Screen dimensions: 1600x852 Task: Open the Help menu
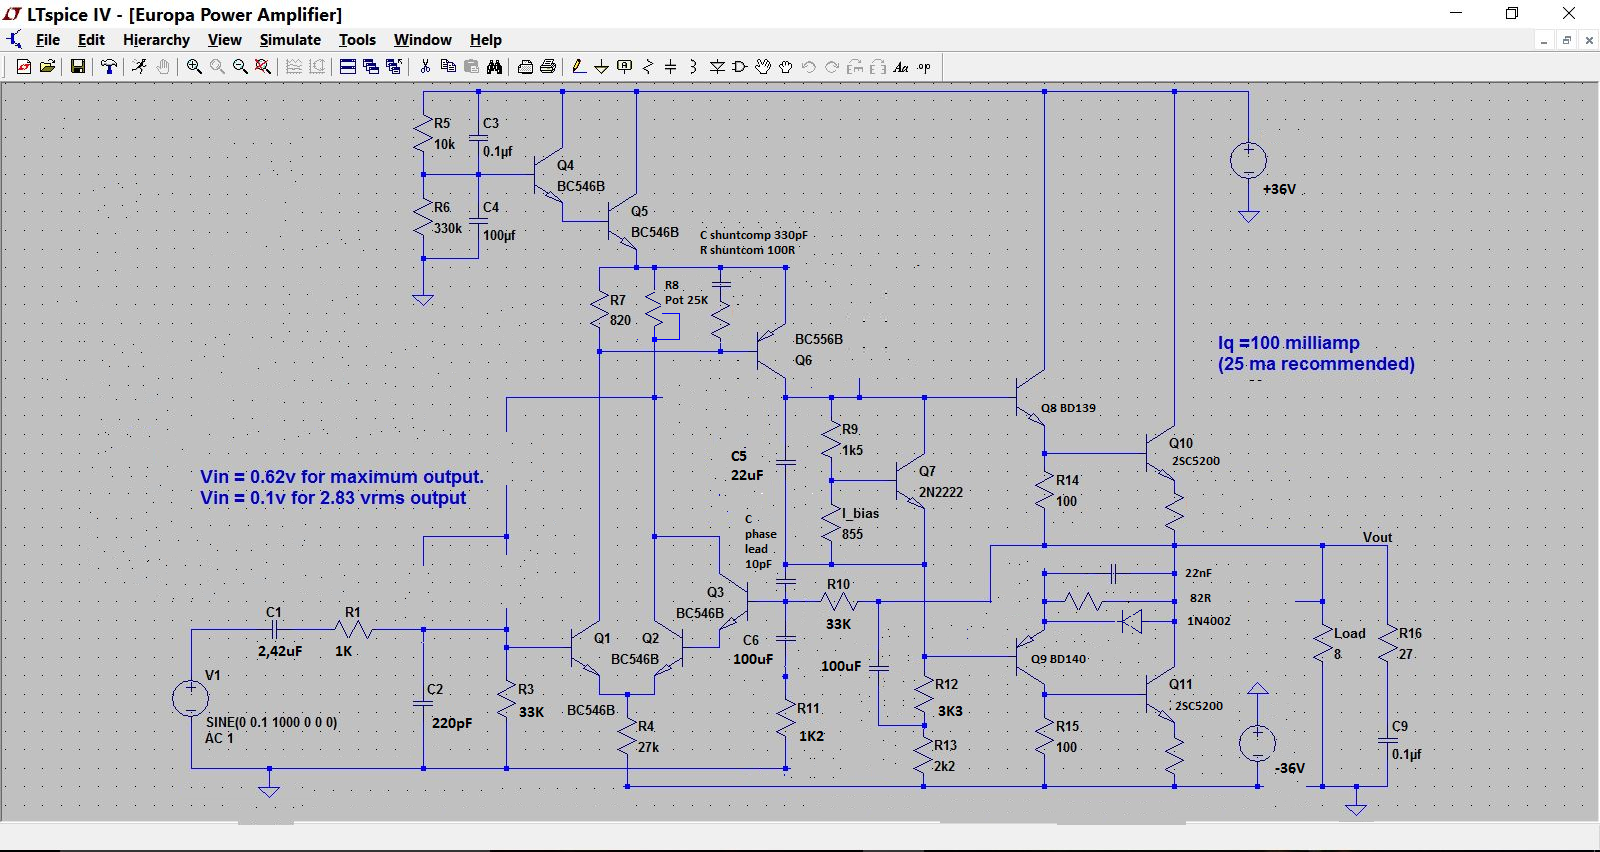486,40
